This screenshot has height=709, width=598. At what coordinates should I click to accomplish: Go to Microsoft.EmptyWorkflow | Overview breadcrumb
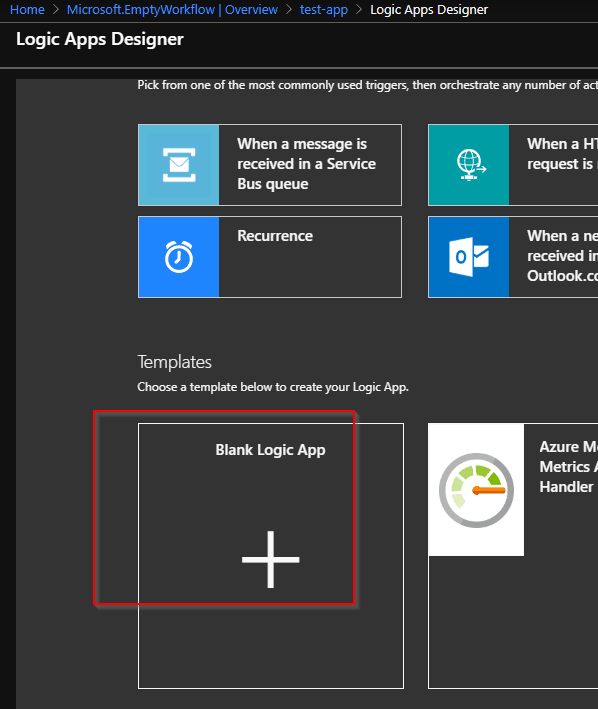click(172, 9)
